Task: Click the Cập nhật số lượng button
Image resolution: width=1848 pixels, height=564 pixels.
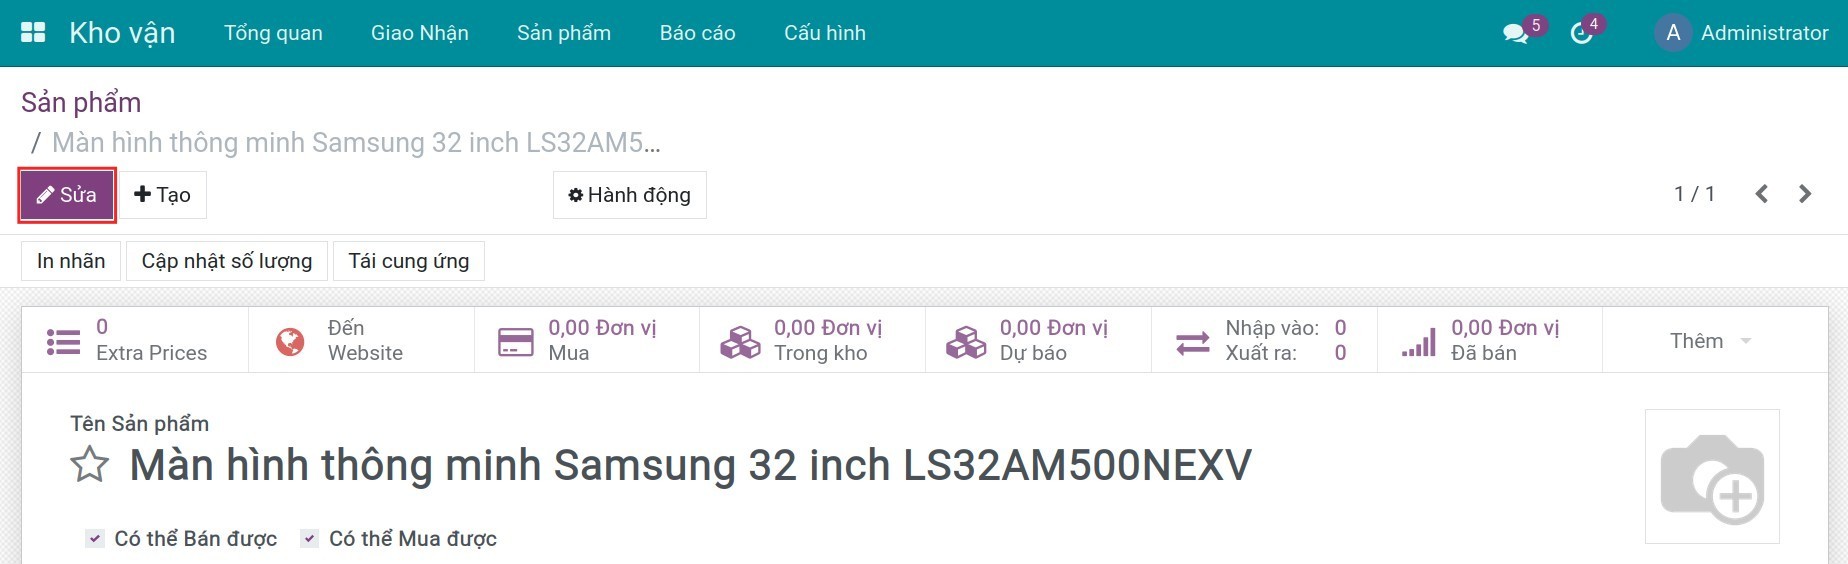Action: [227, 261]
